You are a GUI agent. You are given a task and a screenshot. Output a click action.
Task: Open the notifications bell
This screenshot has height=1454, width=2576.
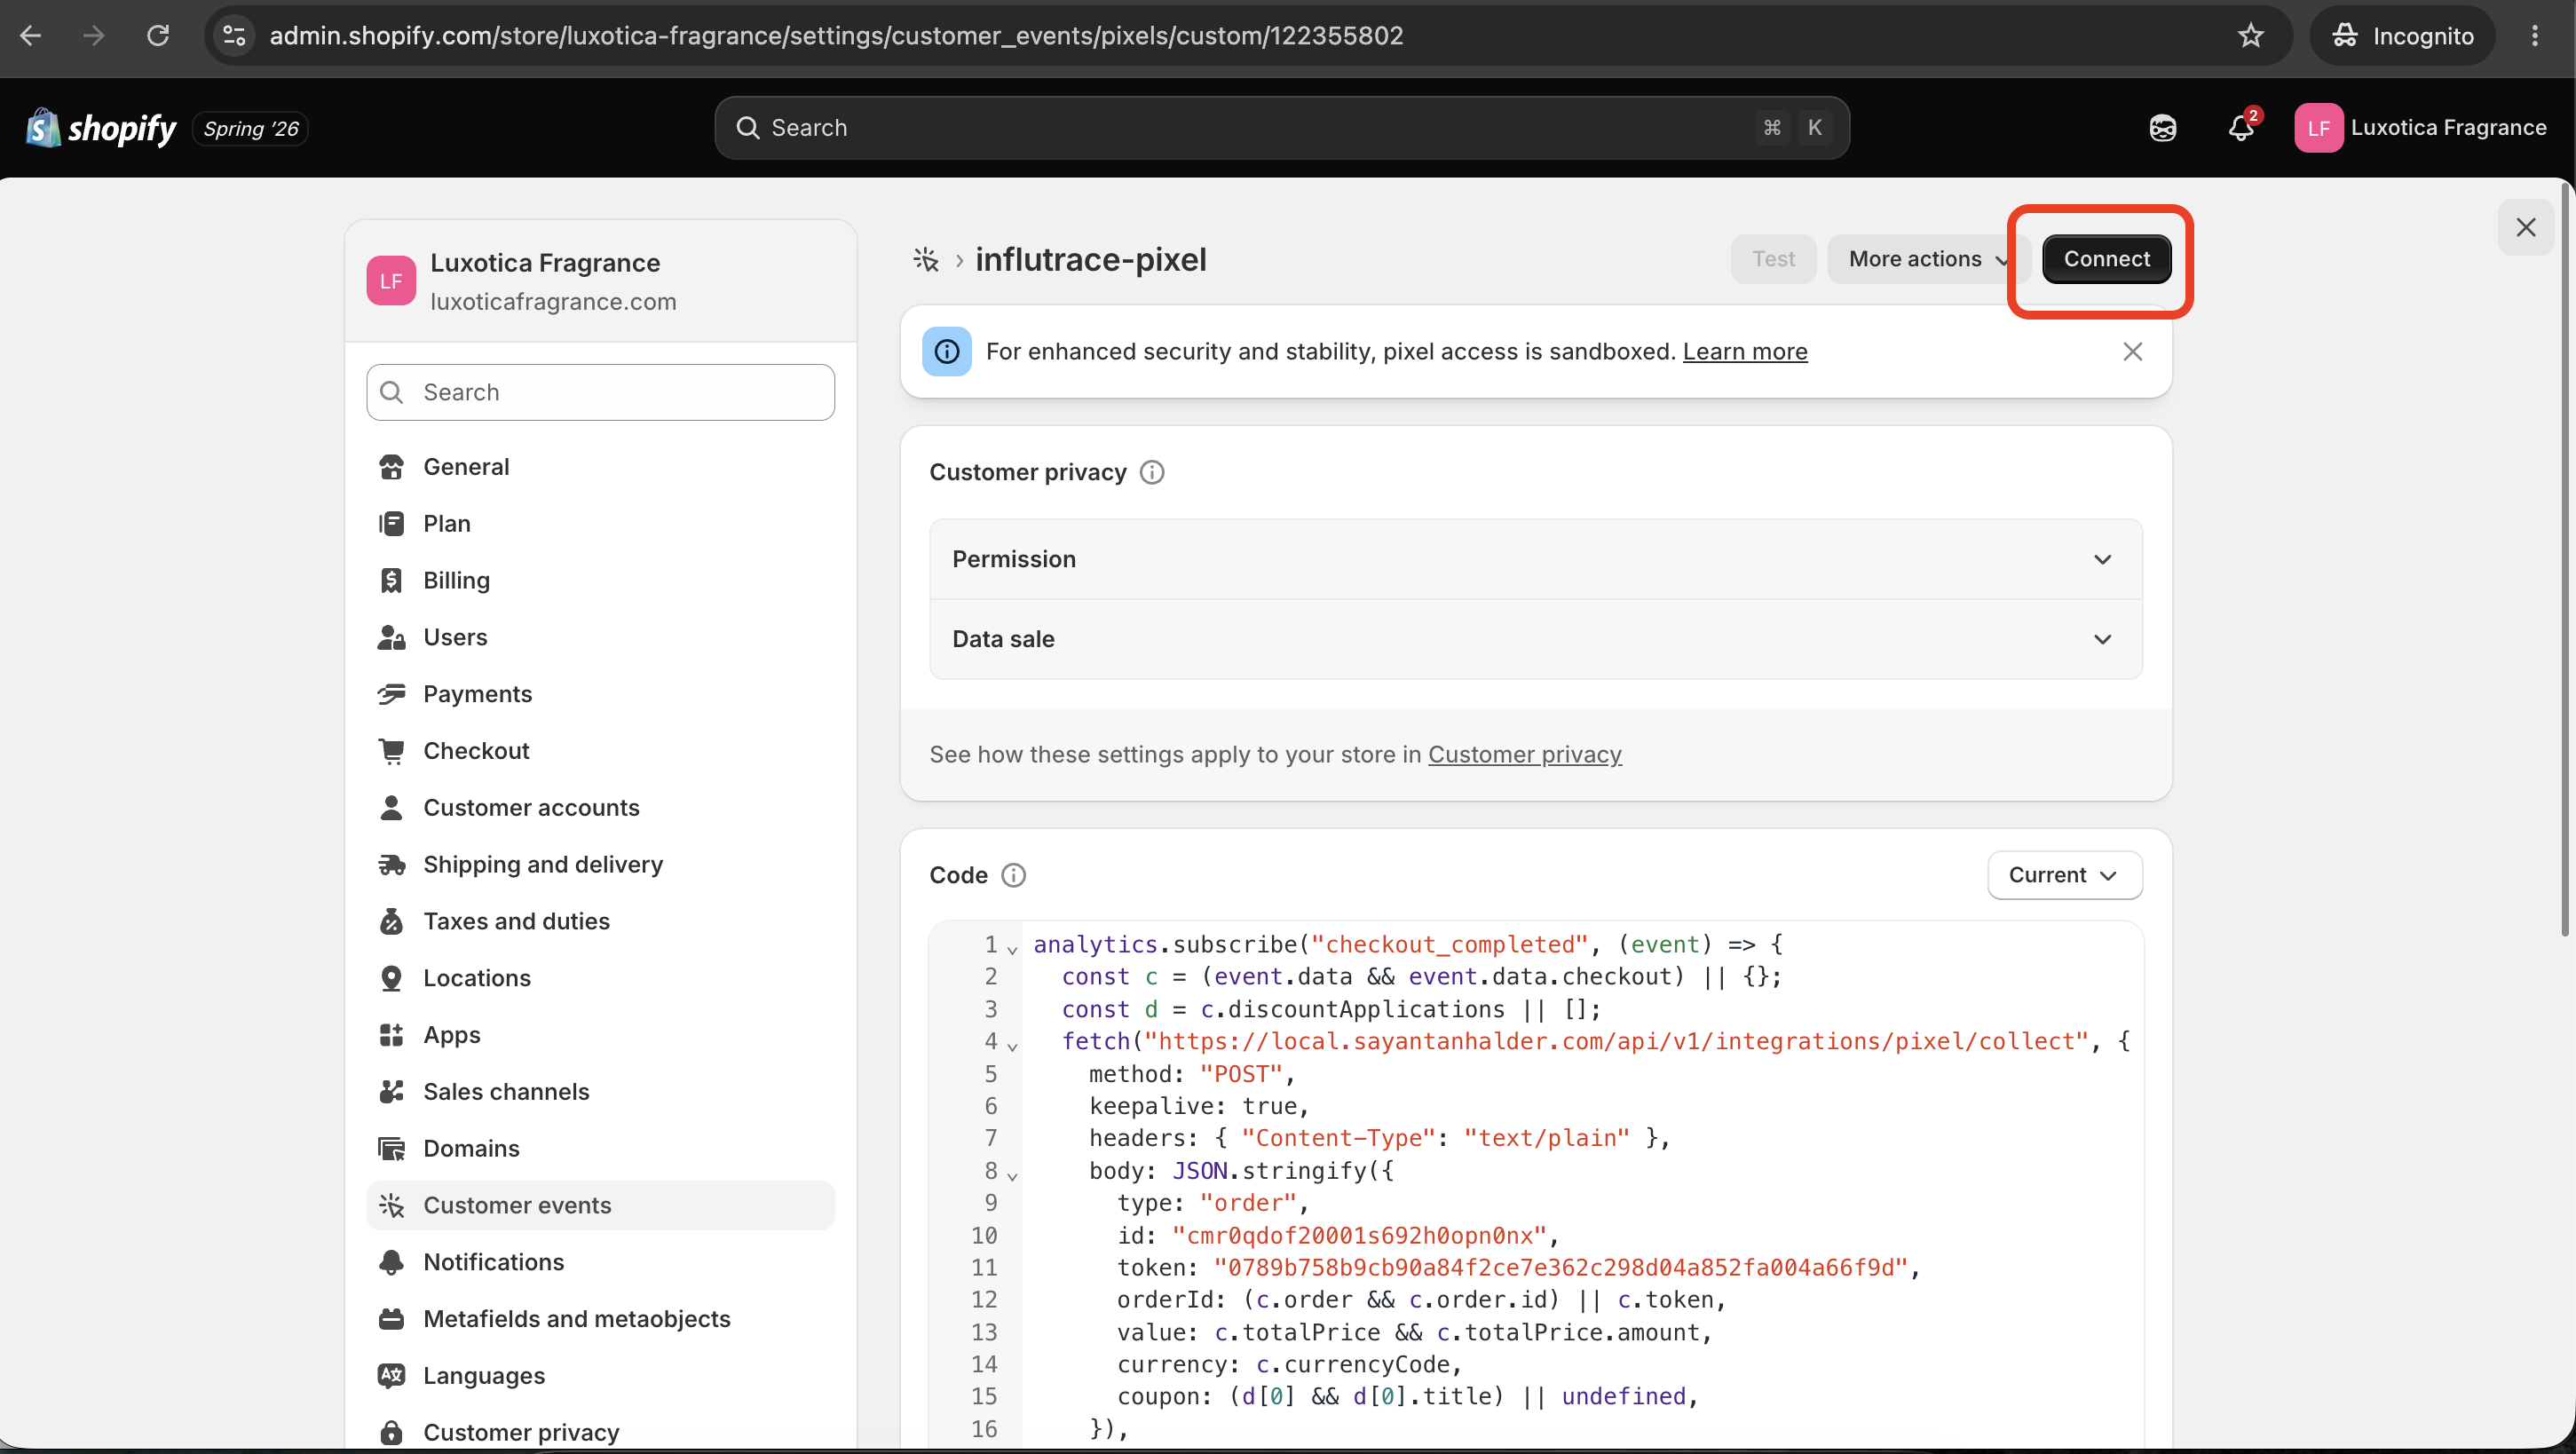click(x=2241, y=128)
